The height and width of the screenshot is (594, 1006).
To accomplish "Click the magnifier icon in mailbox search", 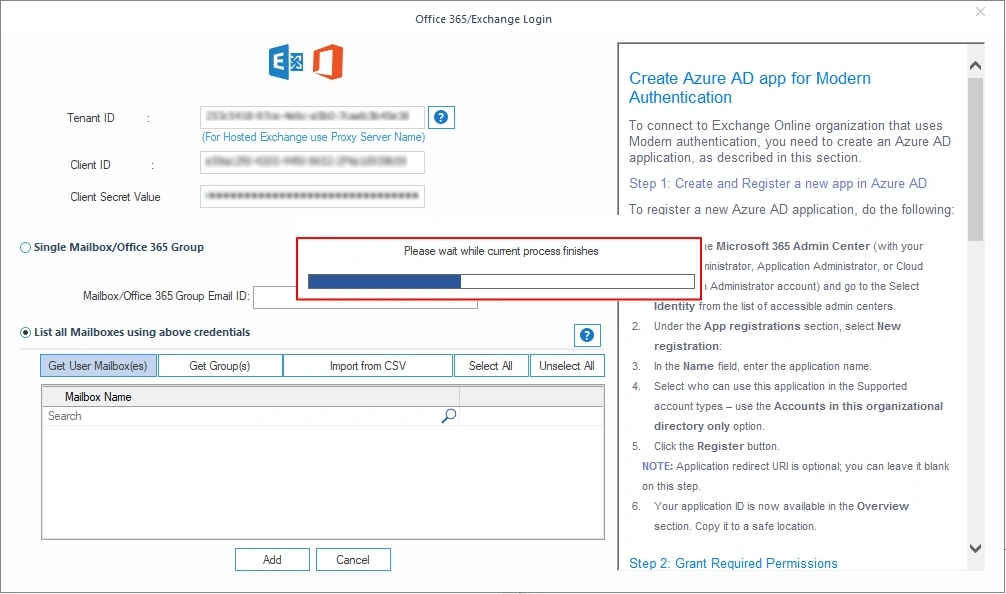I will (x=449, y=416).
